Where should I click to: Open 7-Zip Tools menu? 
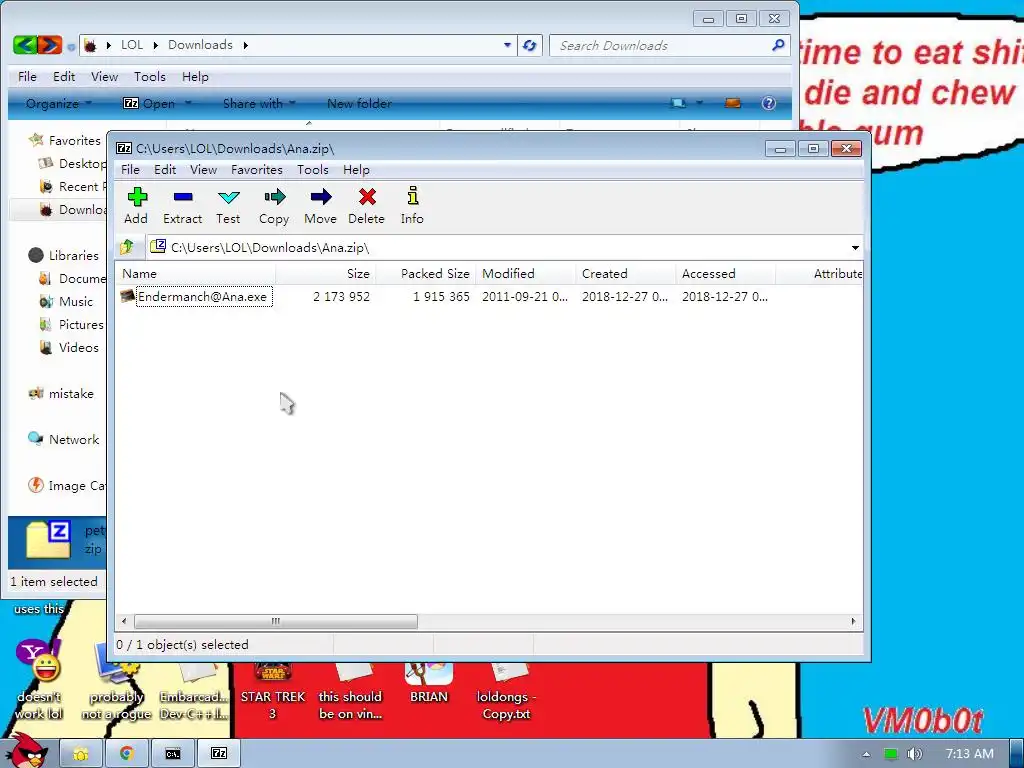tap(312, 170)
